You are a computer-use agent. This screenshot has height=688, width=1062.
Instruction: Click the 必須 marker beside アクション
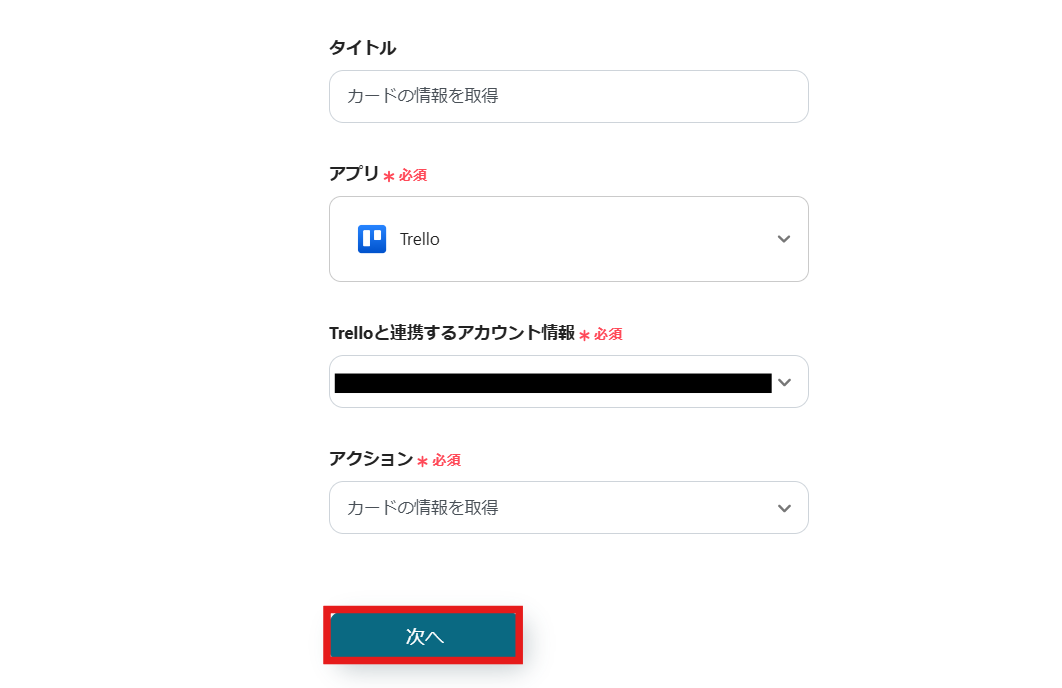click(x=446, y=460)
